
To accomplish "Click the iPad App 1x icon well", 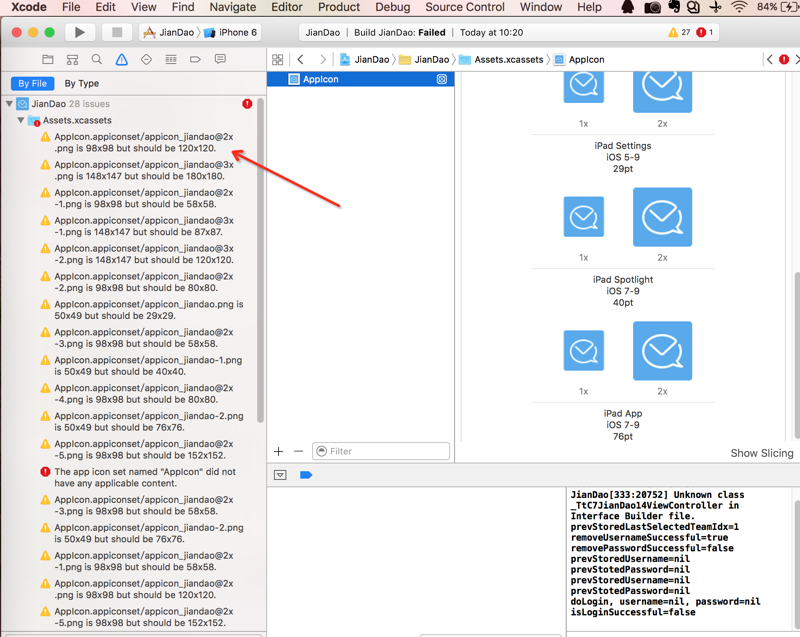I will pyautogui.click(x=584, y=350).
